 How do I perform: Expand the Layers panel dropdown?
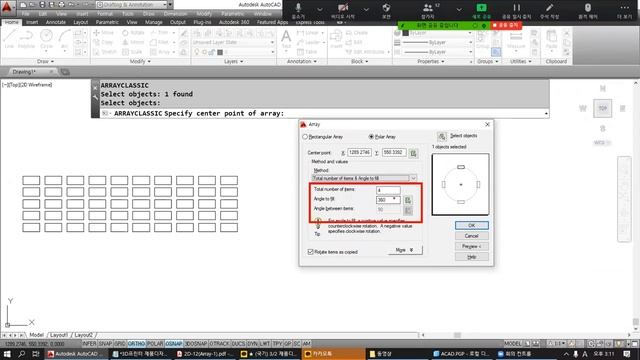click(x=233, y=62)
